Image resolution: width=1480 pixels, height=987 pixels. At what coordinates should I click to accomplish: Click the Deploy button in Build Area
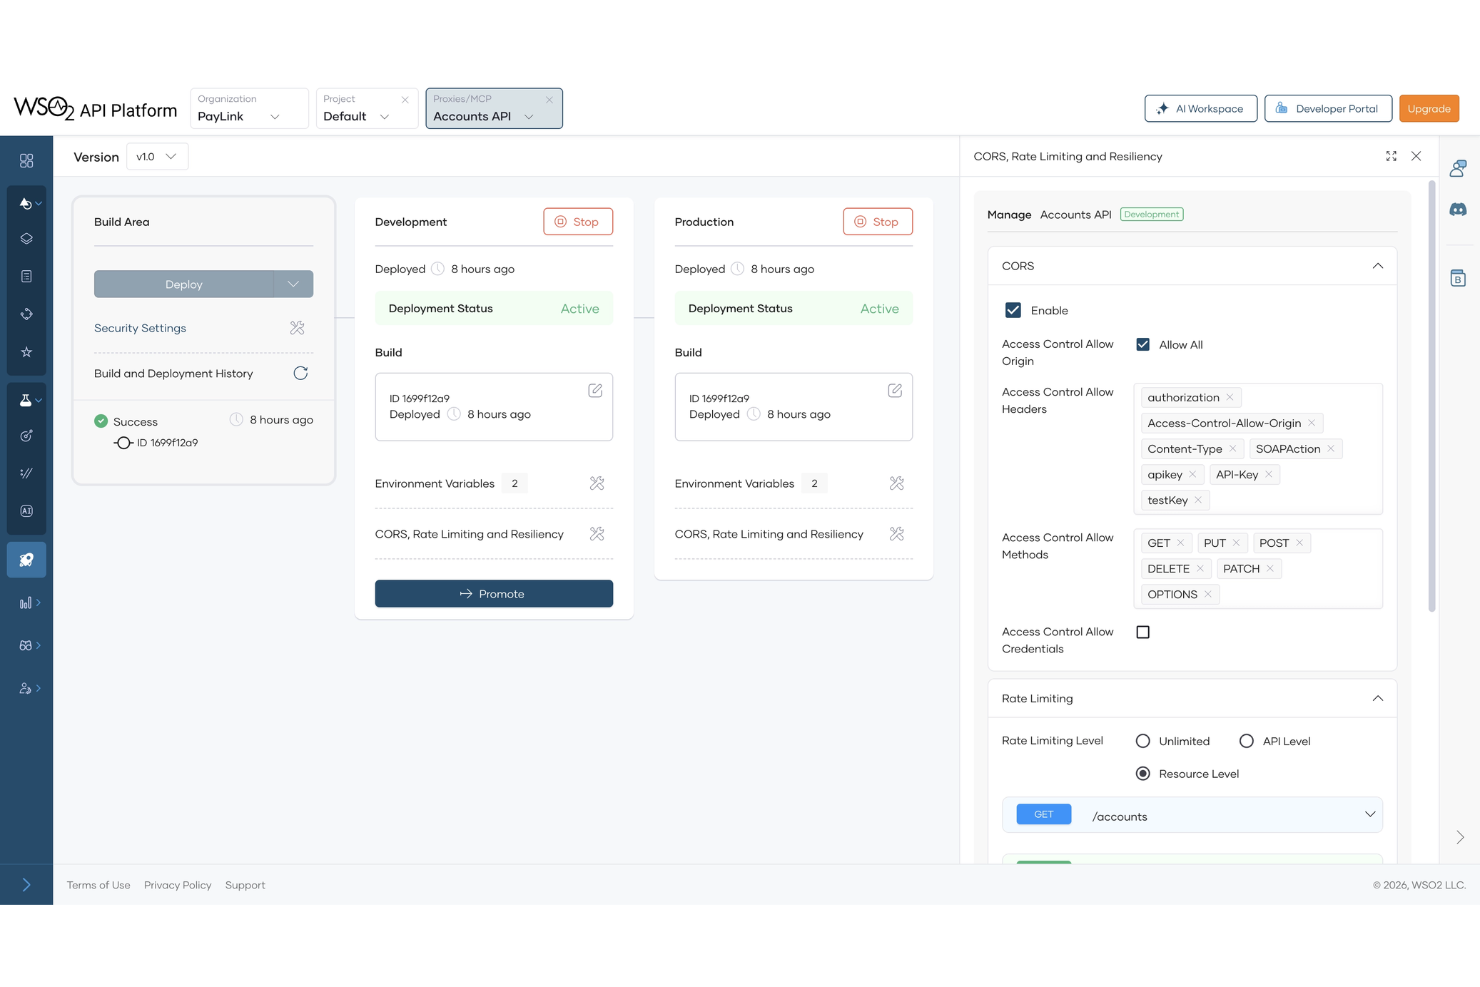tap(184, 284)
